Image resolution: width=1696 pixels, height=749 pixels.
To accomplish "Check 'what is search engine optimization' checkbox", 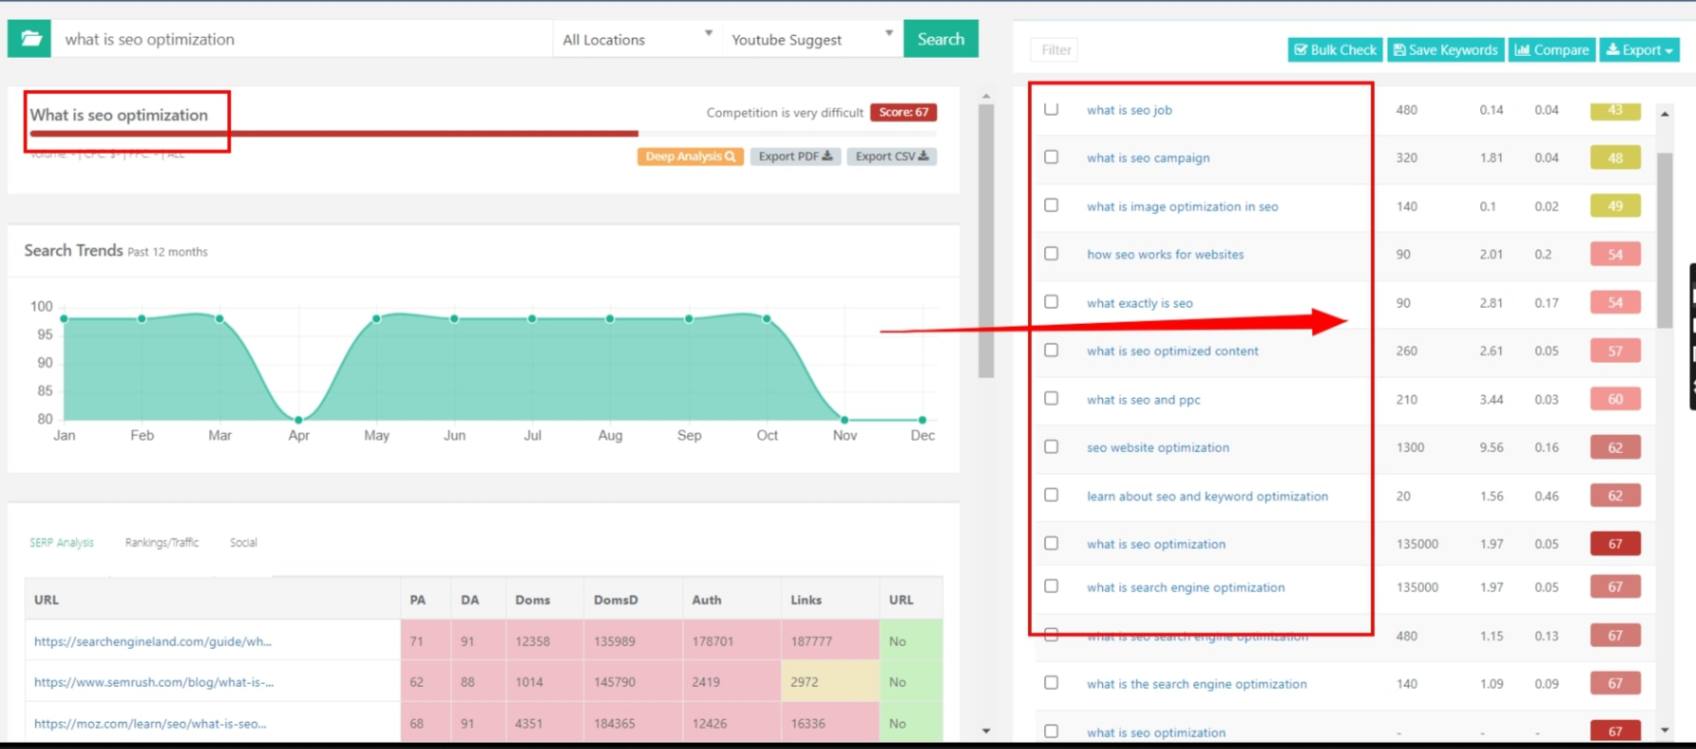I will [1051, 586].
